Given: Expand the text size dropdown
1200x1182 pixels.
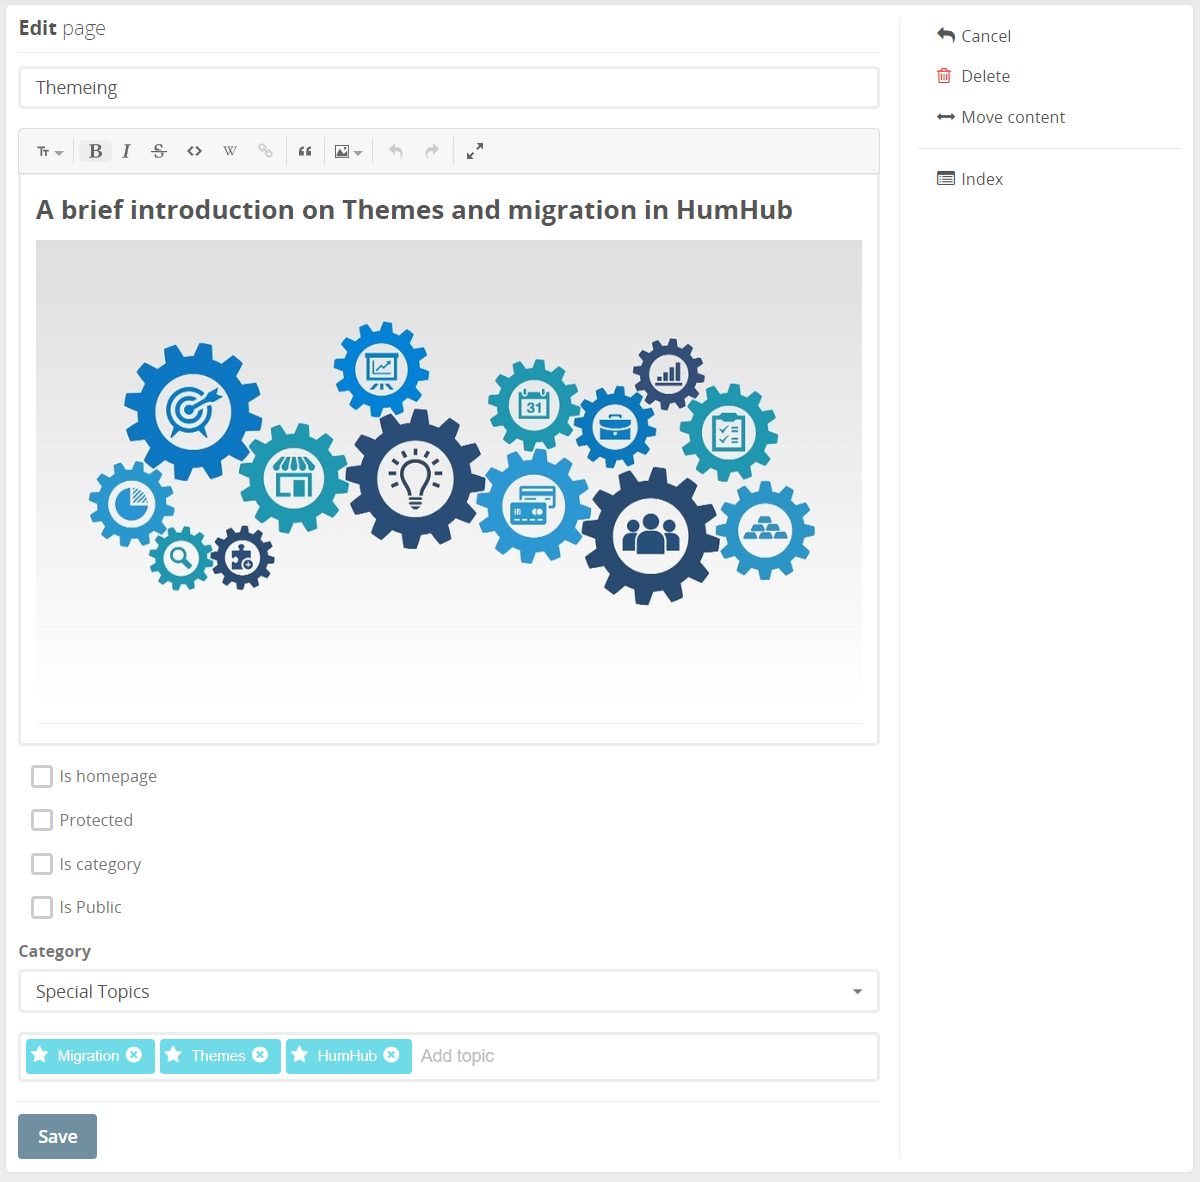Looking at the screenshot, I should pyautogui.click(x=49, y=151).
